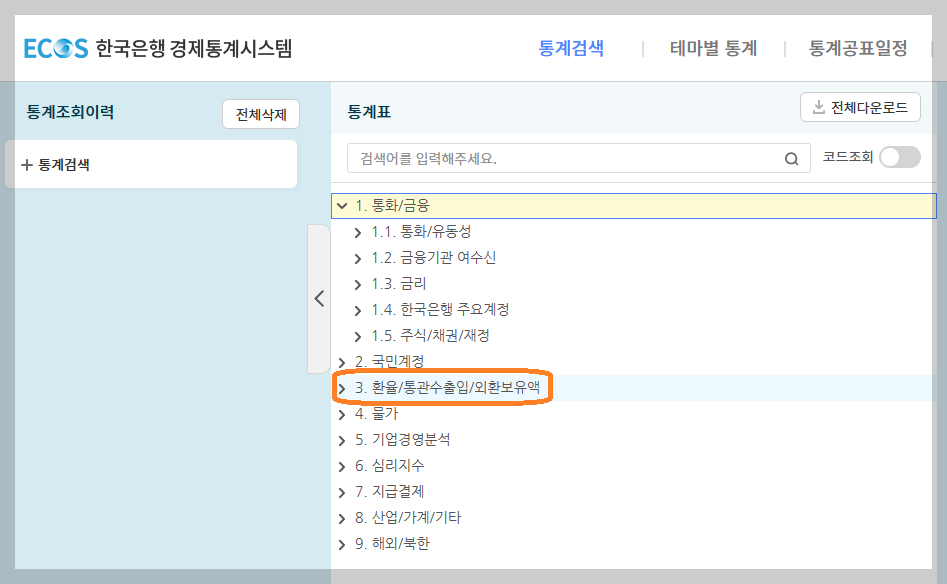Expand the 9. 해외/북한 chevron
Screen dimensions: 947x584
342,544
